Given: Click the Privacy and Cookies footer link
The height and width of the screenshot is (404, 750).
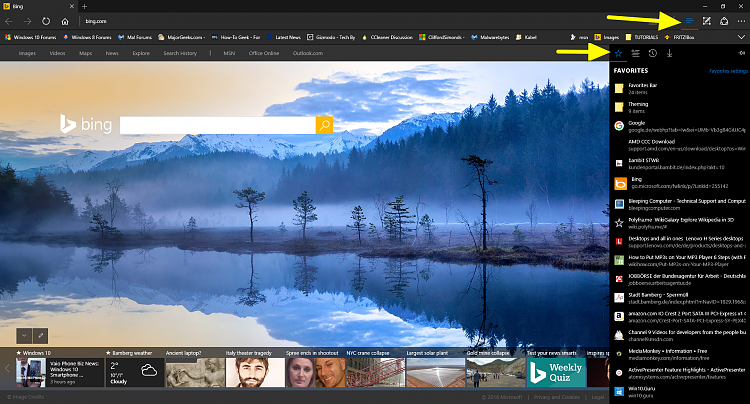Looking at the screenshot, I should [x=557, y=397].
